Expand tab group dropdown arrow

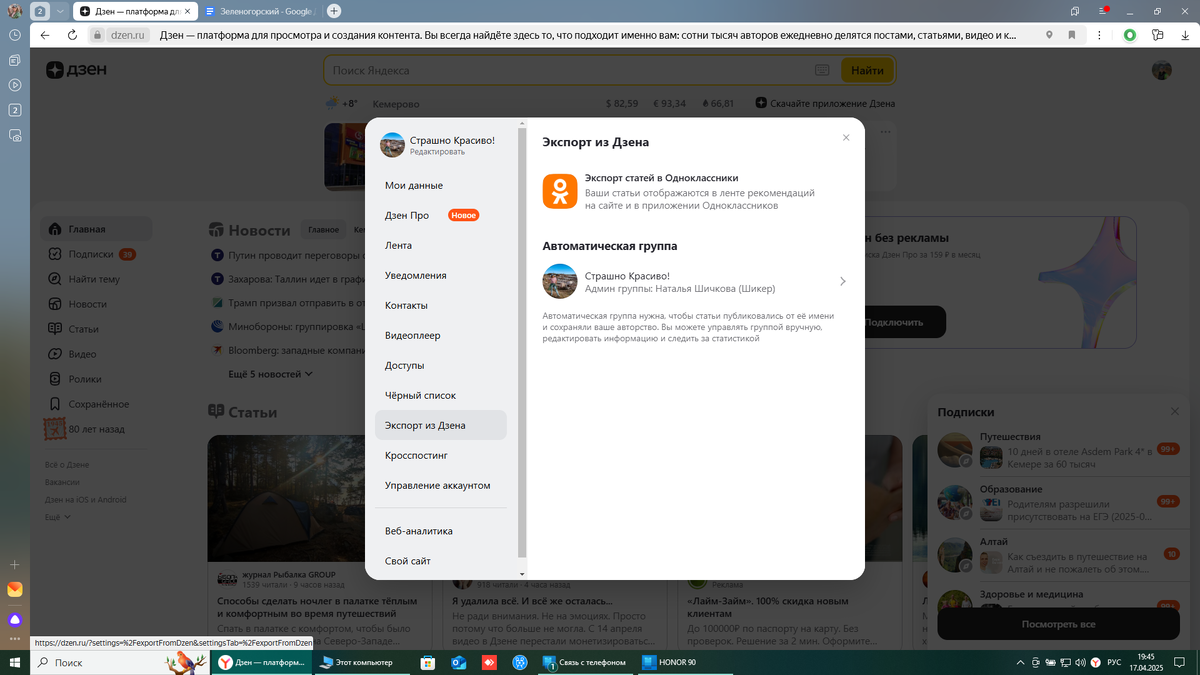(60, 11)
